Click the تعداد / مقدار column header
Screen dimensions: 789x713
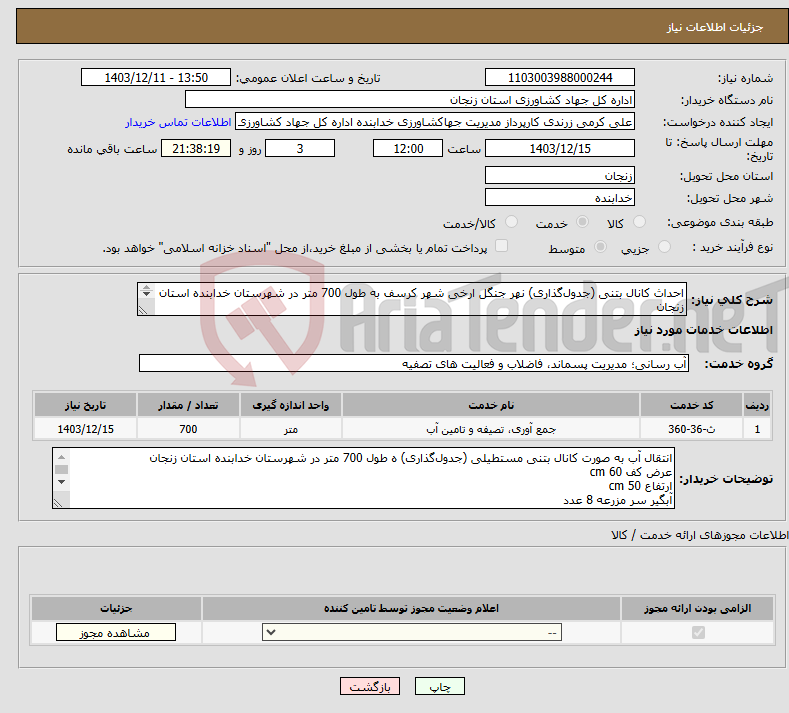point(188,405)
